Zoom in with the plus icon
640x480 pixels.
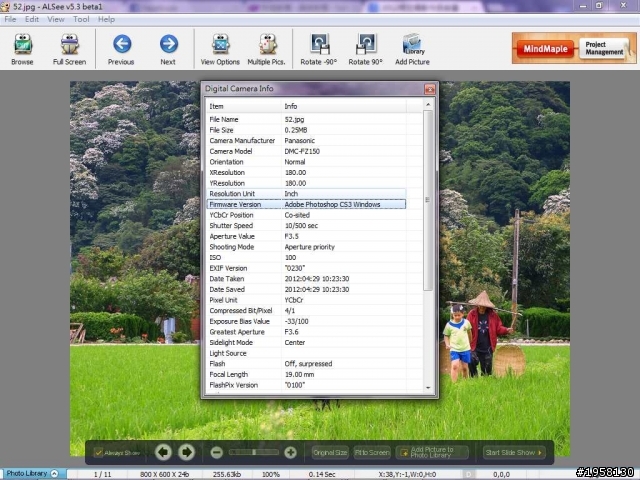(290, 452)
